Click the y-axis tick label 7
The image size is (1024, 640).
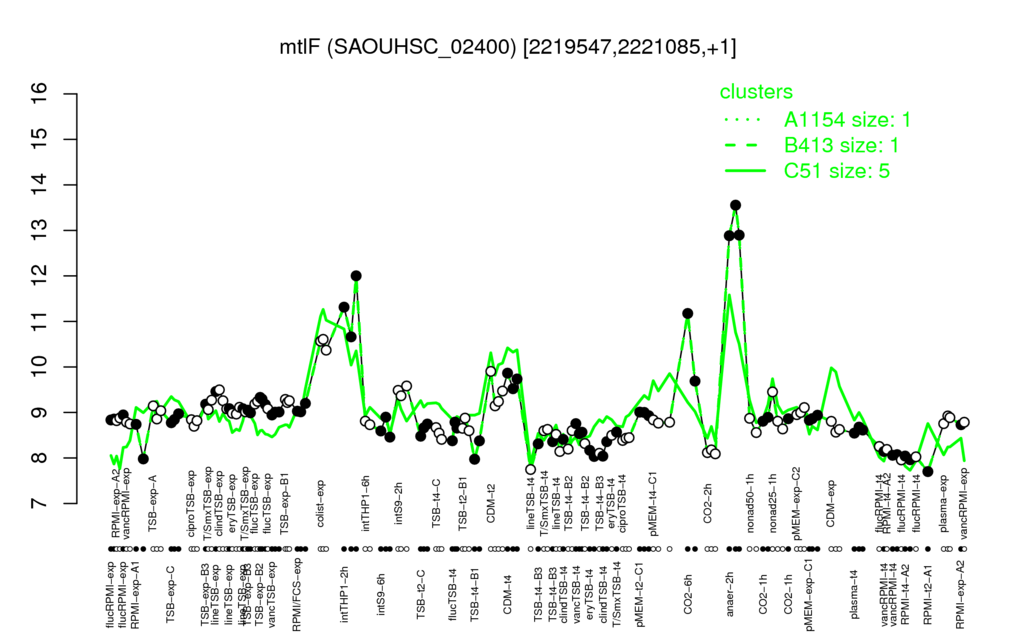(40, 504)
